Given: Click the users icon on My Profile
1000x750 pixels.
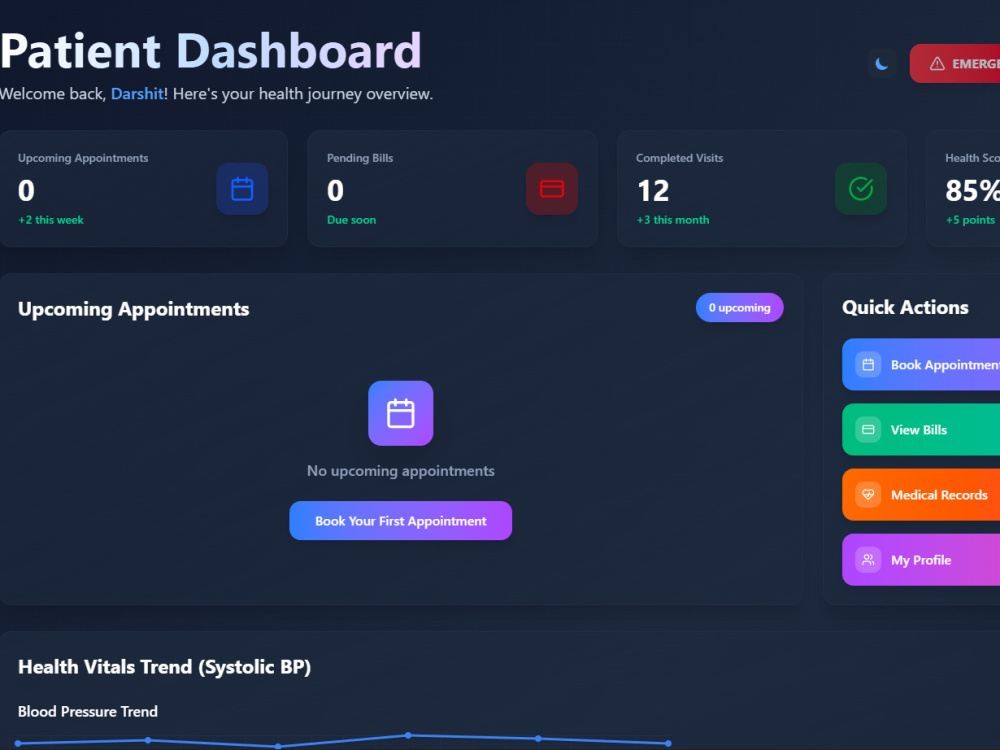Looking at the screenshot, I should tap(868, 560).
